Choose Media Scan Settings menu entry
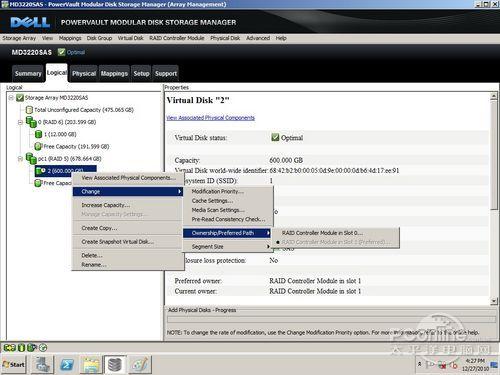Image resolution: width=500 pixels, height=375 pixels. coord(228,210)
